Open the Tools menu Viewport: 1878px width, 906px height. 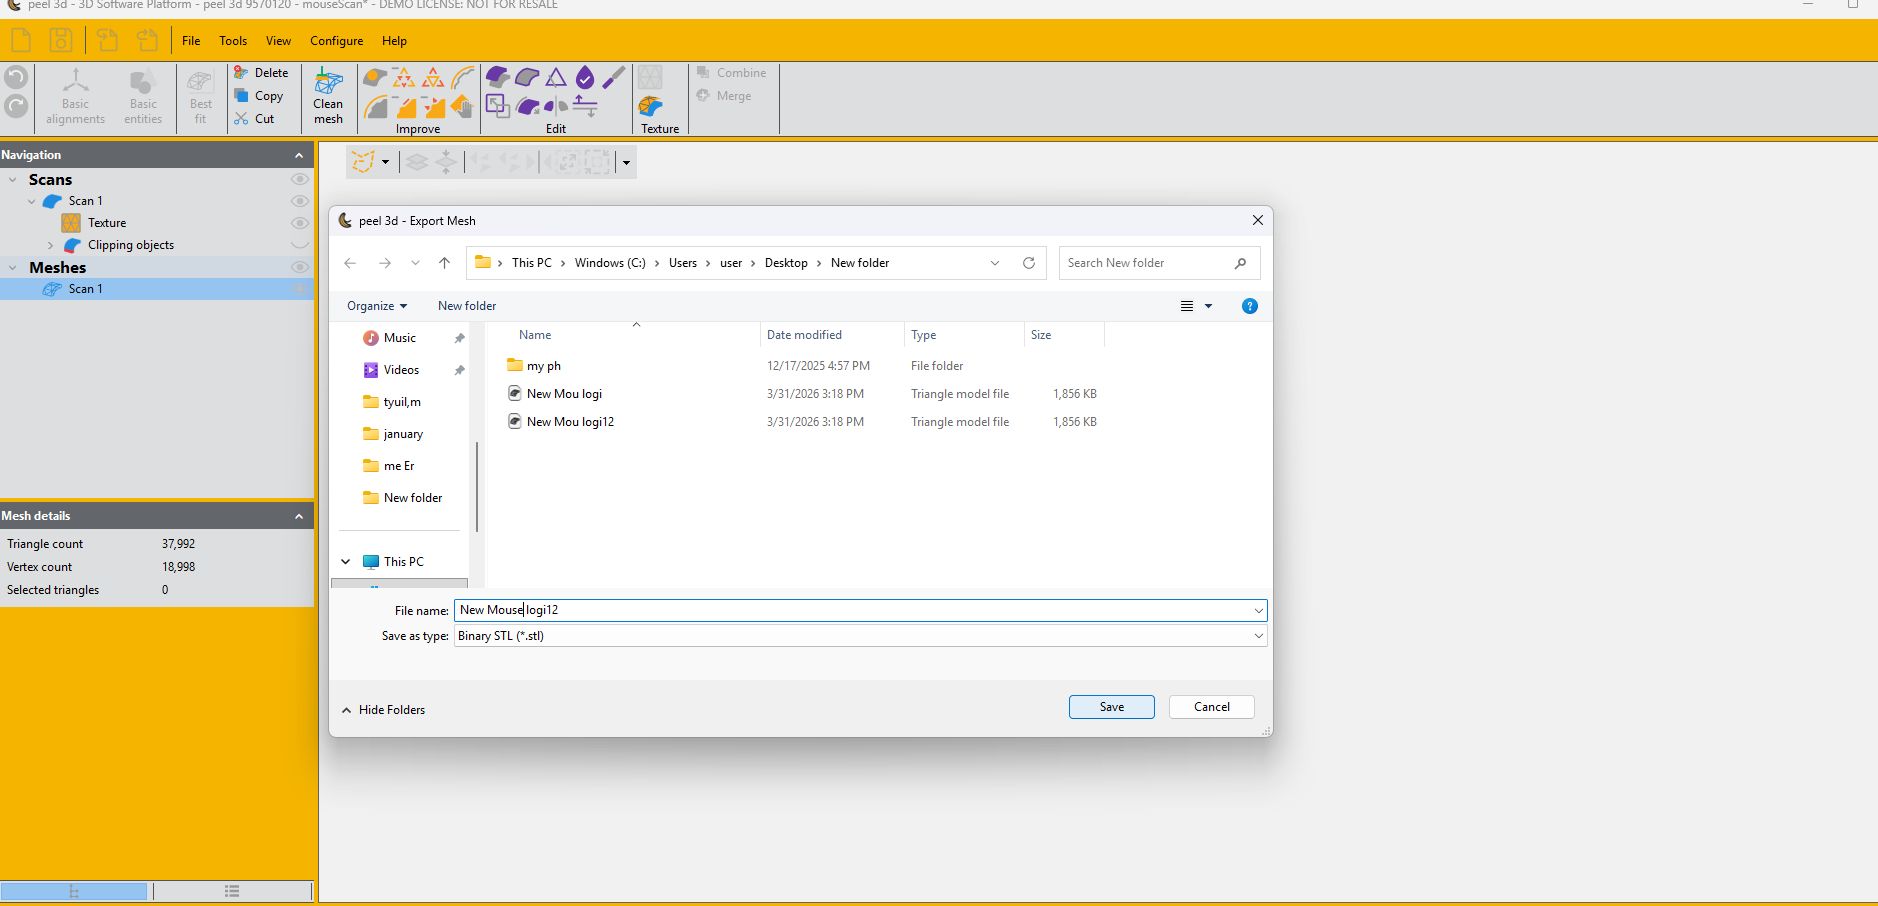[x=232, y=41]
